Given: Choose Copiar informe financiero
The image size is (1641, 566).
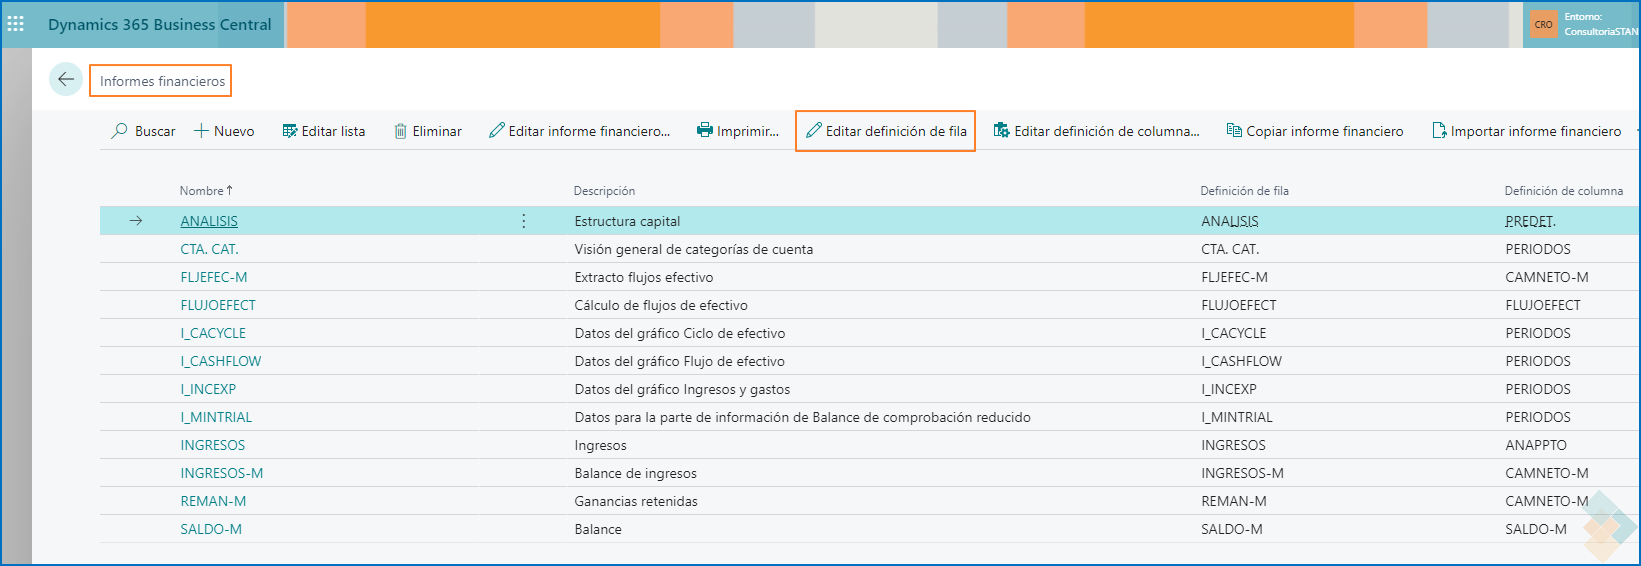Looking at the screenshot, I should pyautogui.click(x=1315, y=131).
